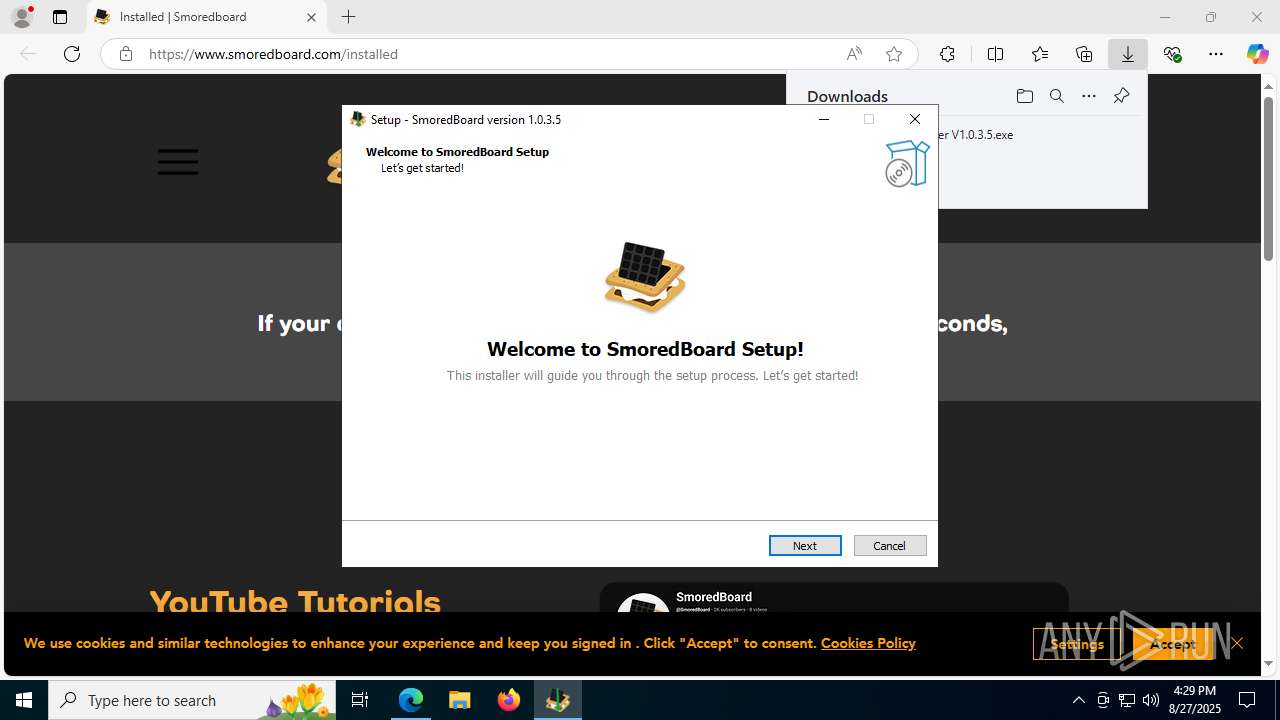1280x720 pixels.
Task: Click the browser back arrow
Action: point(28,54)
